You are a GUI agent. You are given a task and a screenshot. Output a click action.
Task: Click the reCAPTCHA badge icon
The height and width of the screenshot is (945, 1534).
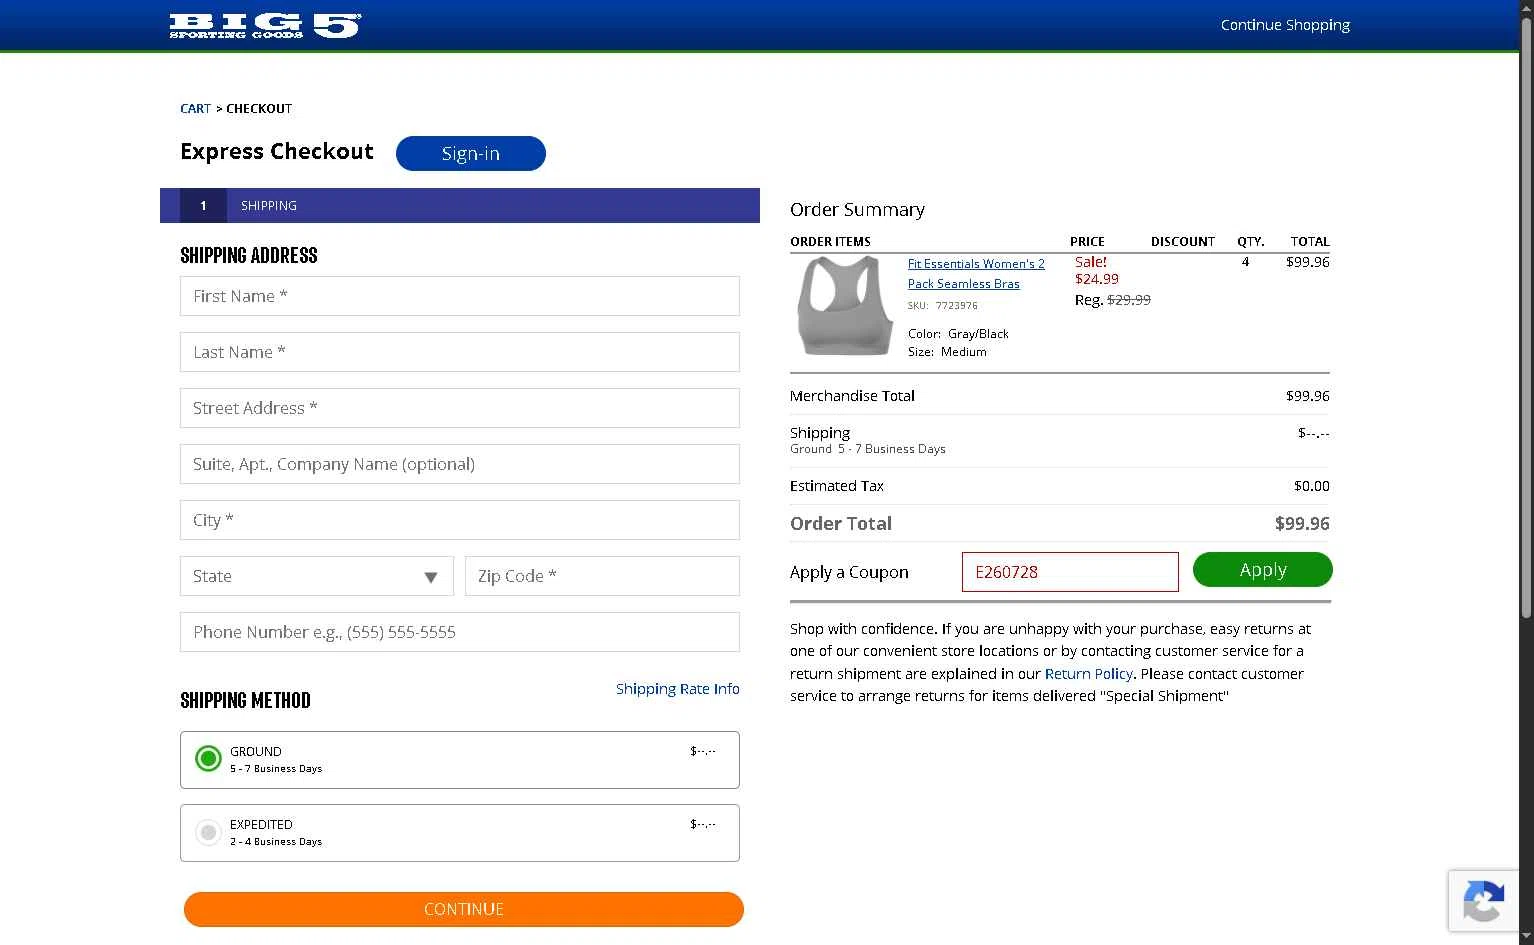click(1483, 901)
